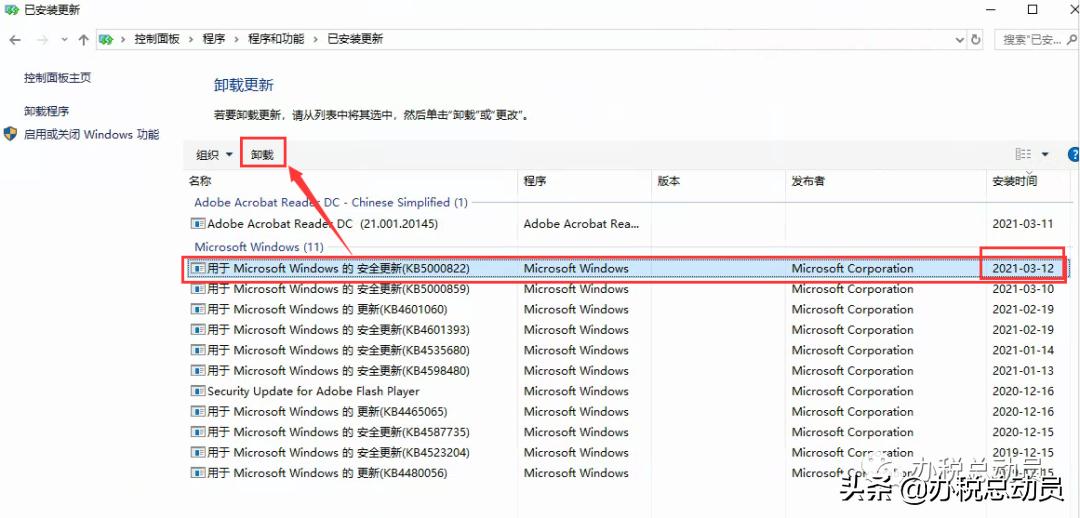Image resolution: width=1080 pixels, height=518 pixels.
Task: Click the icon of KB4601393 entry
Action: (x=198, y=330)
